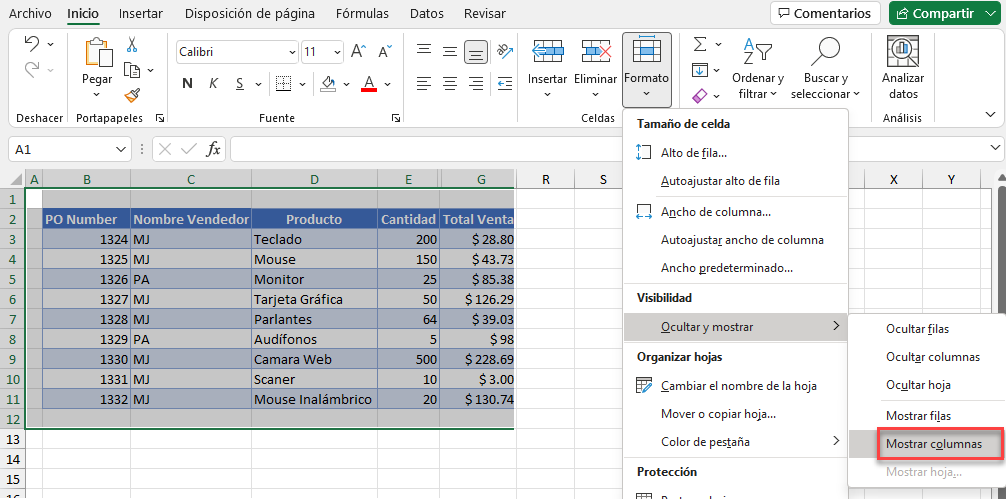Align text to the left
Screen dimensions: 1006x499
click(423, 83)
